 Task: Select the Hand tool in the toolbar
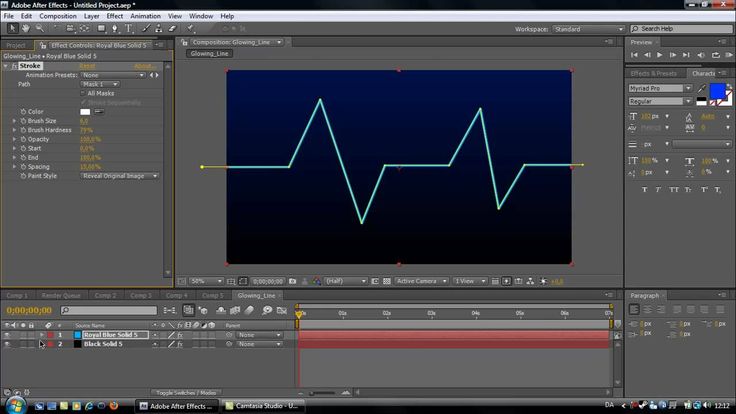click(25, 28)
